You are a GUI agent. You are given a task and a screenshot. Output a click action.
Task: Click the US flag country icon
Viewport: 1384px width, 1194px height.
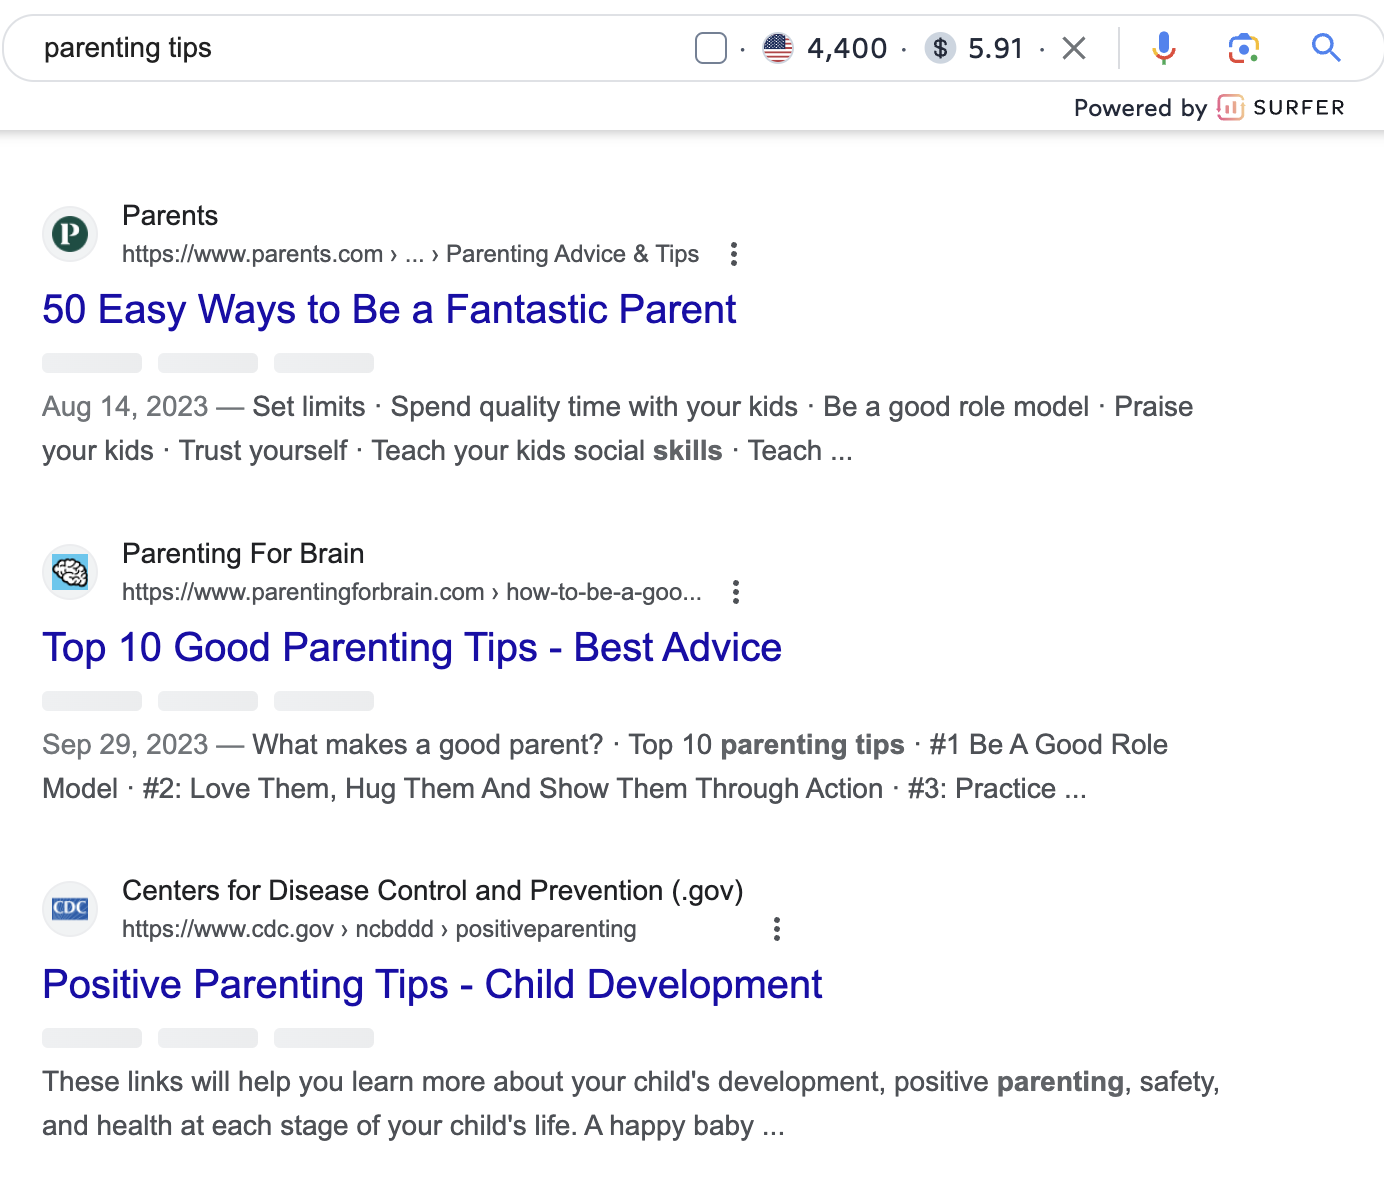[x=778, y=48]
